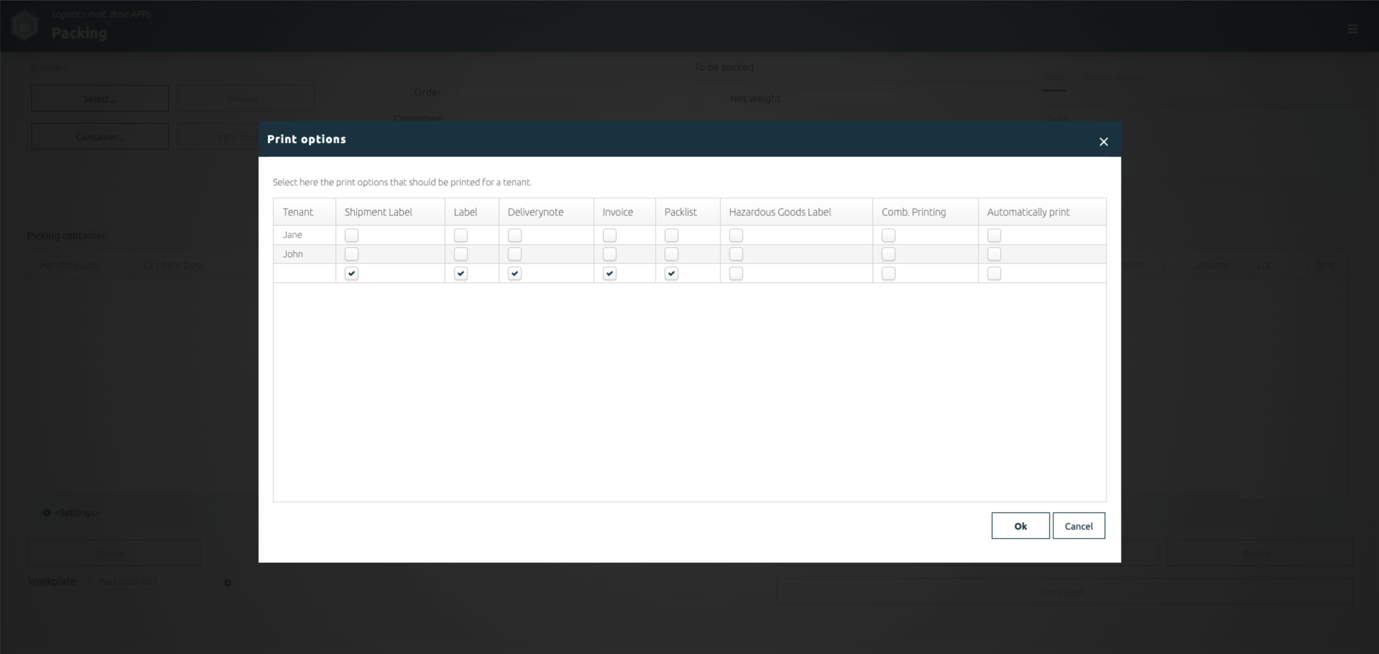Click the Packing app logo icon
Screen dimensions: 1379x654
tap(25, 25)
